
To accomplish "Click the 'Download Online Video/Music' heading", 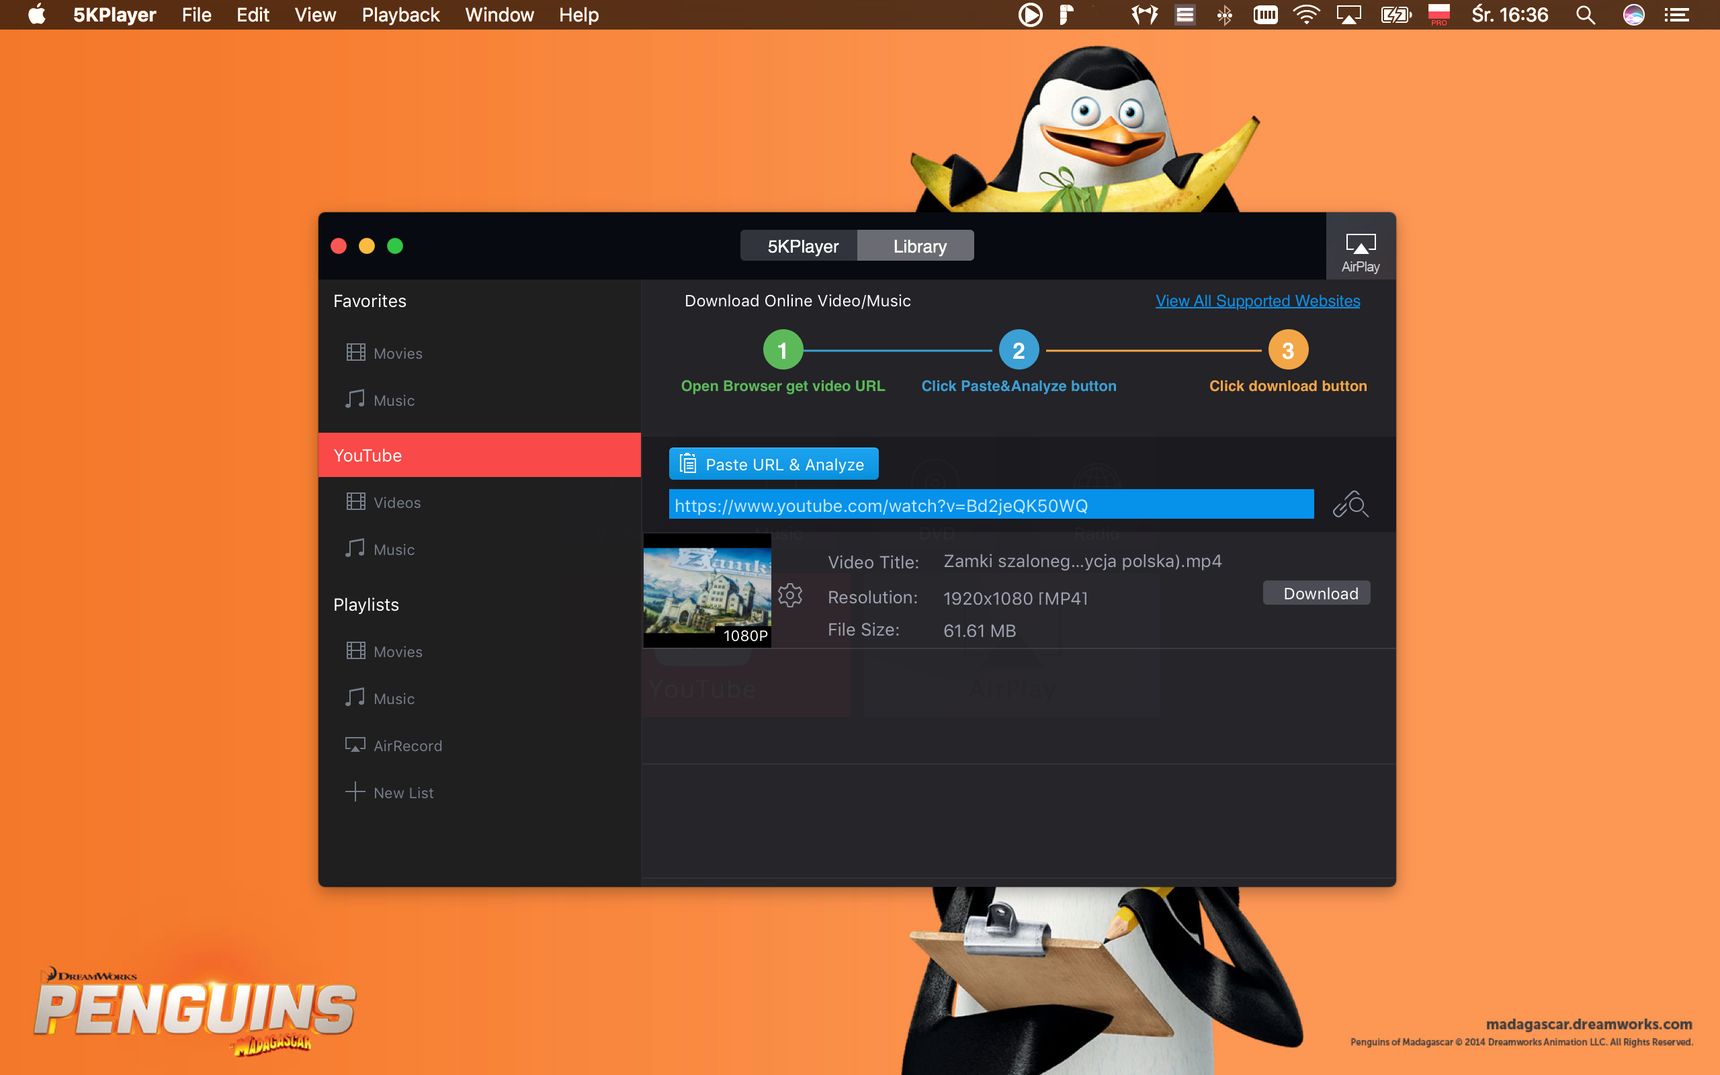I will pos(798,301).
